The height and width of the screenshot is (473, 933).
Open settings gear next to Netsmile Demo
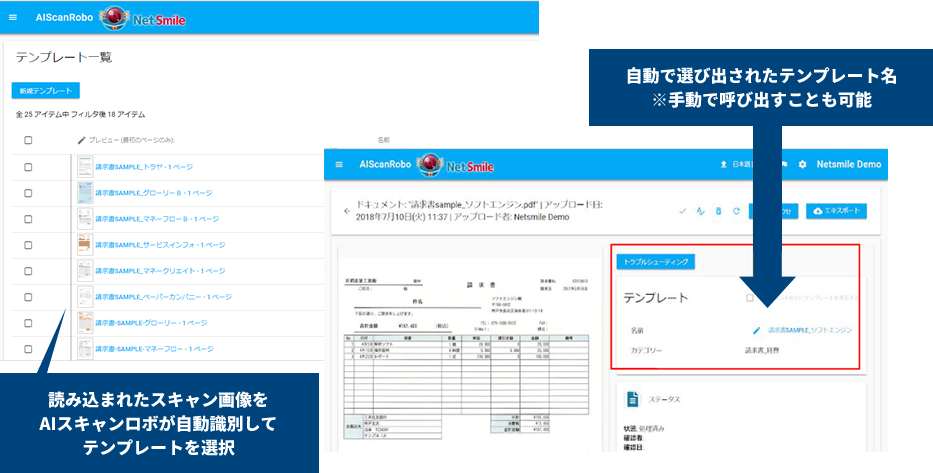(x=802, y=164)
